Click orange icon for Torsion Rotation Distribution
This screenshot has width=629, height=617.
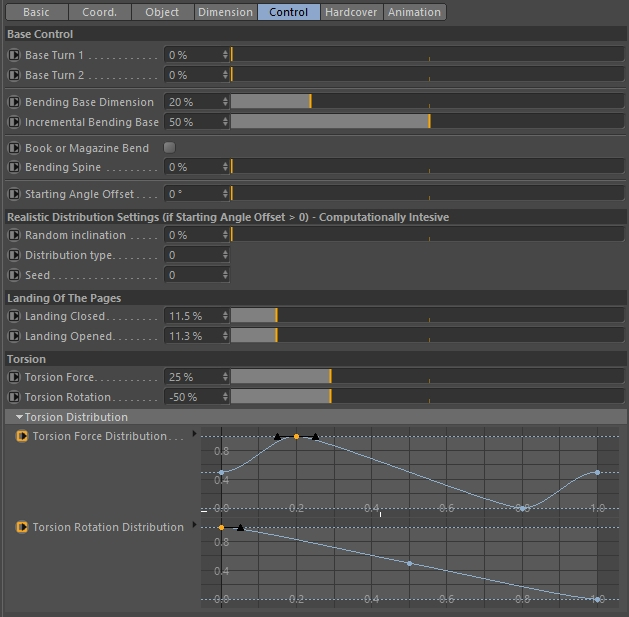(22, 527)
